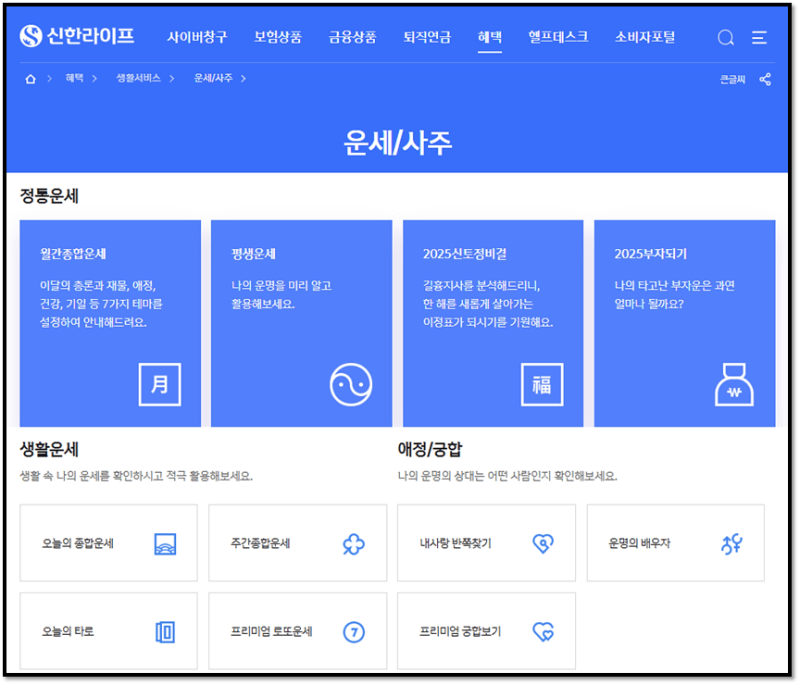Click the 운세/사주 breadcrumb link
The height and width of the screenshot is (685, 800).
pyautogui.click(x=213, y=78)
